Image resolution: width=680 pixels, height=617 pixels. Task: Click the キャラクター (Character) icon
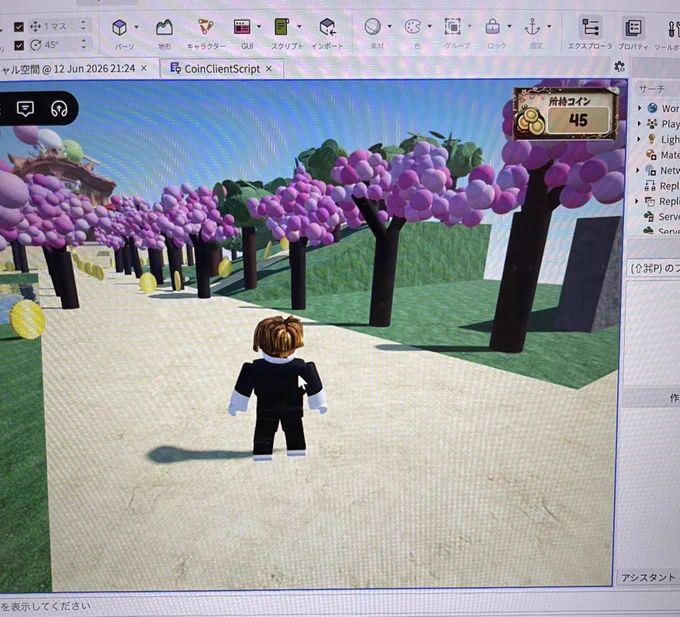[x=206, y=27]
